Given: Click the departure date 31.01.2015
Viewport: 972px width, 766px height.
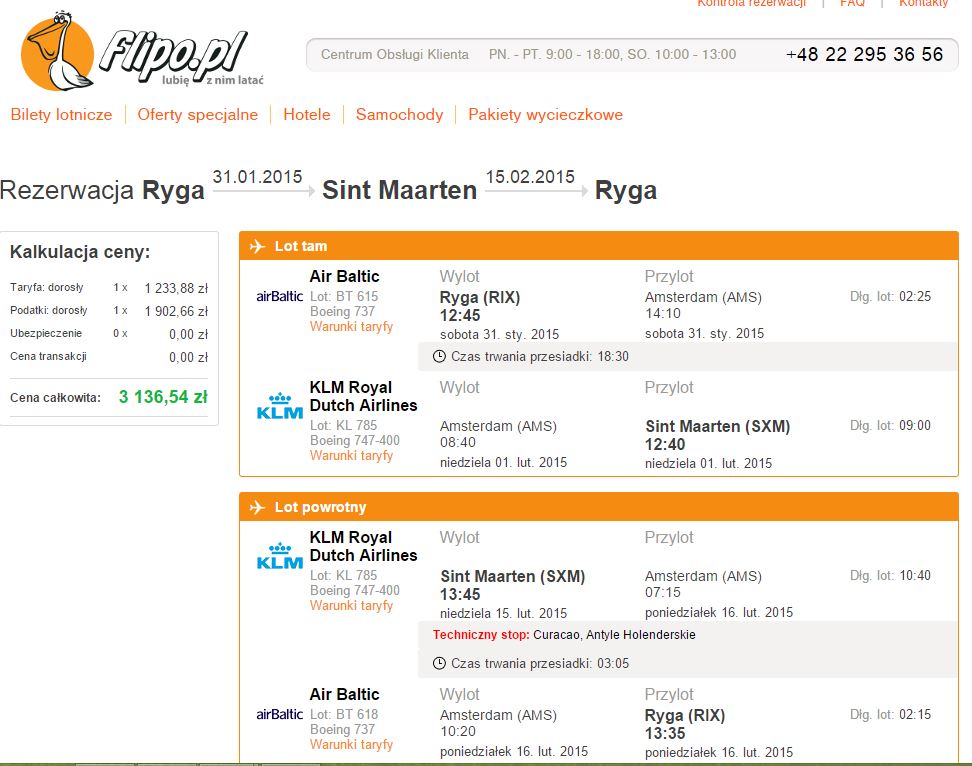Looking at the screenshot, I should [x=257, y=177].
